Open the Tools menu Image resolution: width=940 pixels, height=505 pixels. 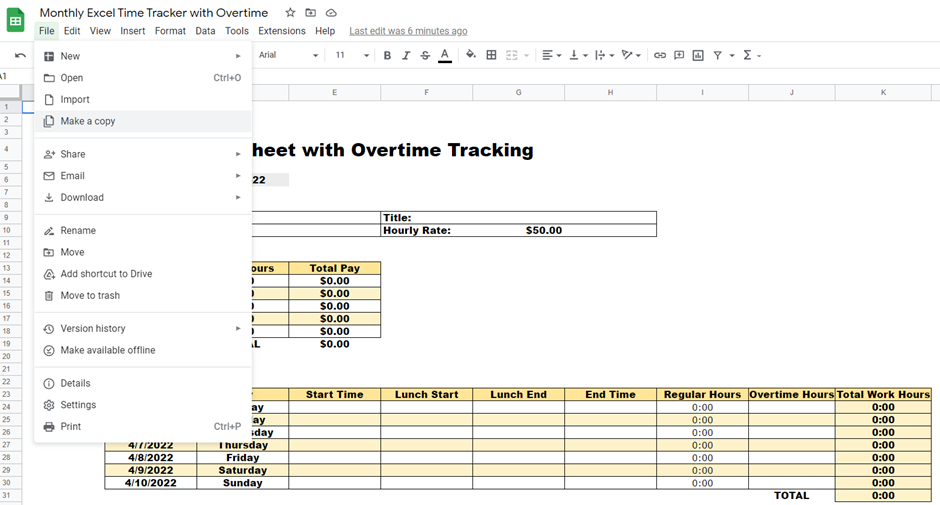click(237, 31)
